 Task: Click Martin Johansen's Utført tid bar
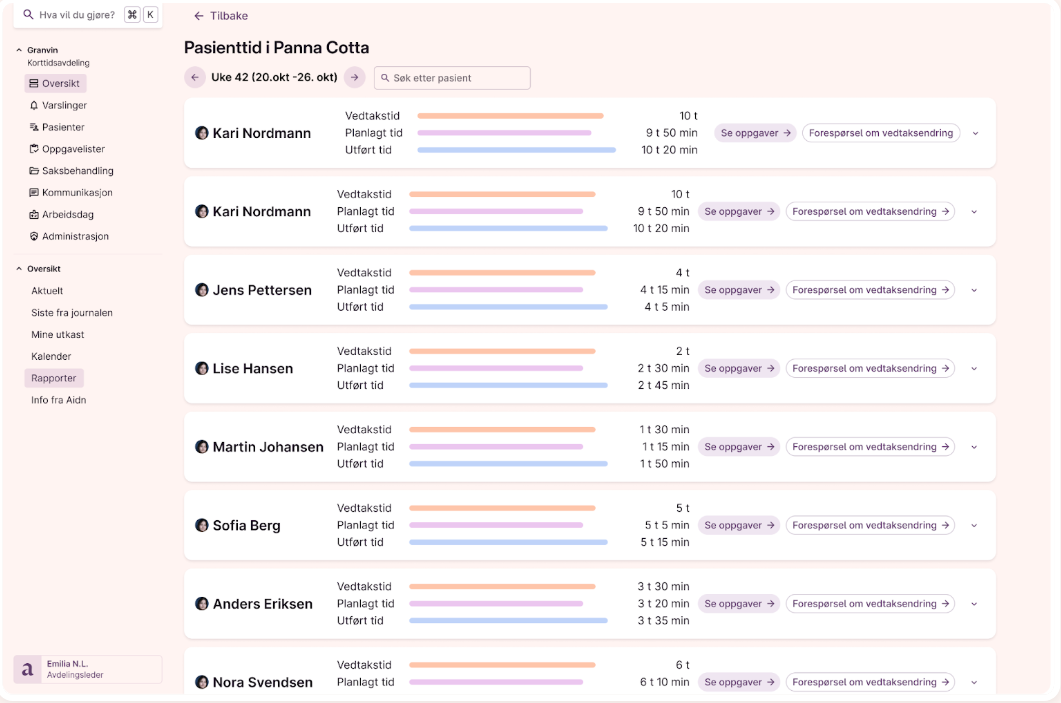tap(508, 464)
